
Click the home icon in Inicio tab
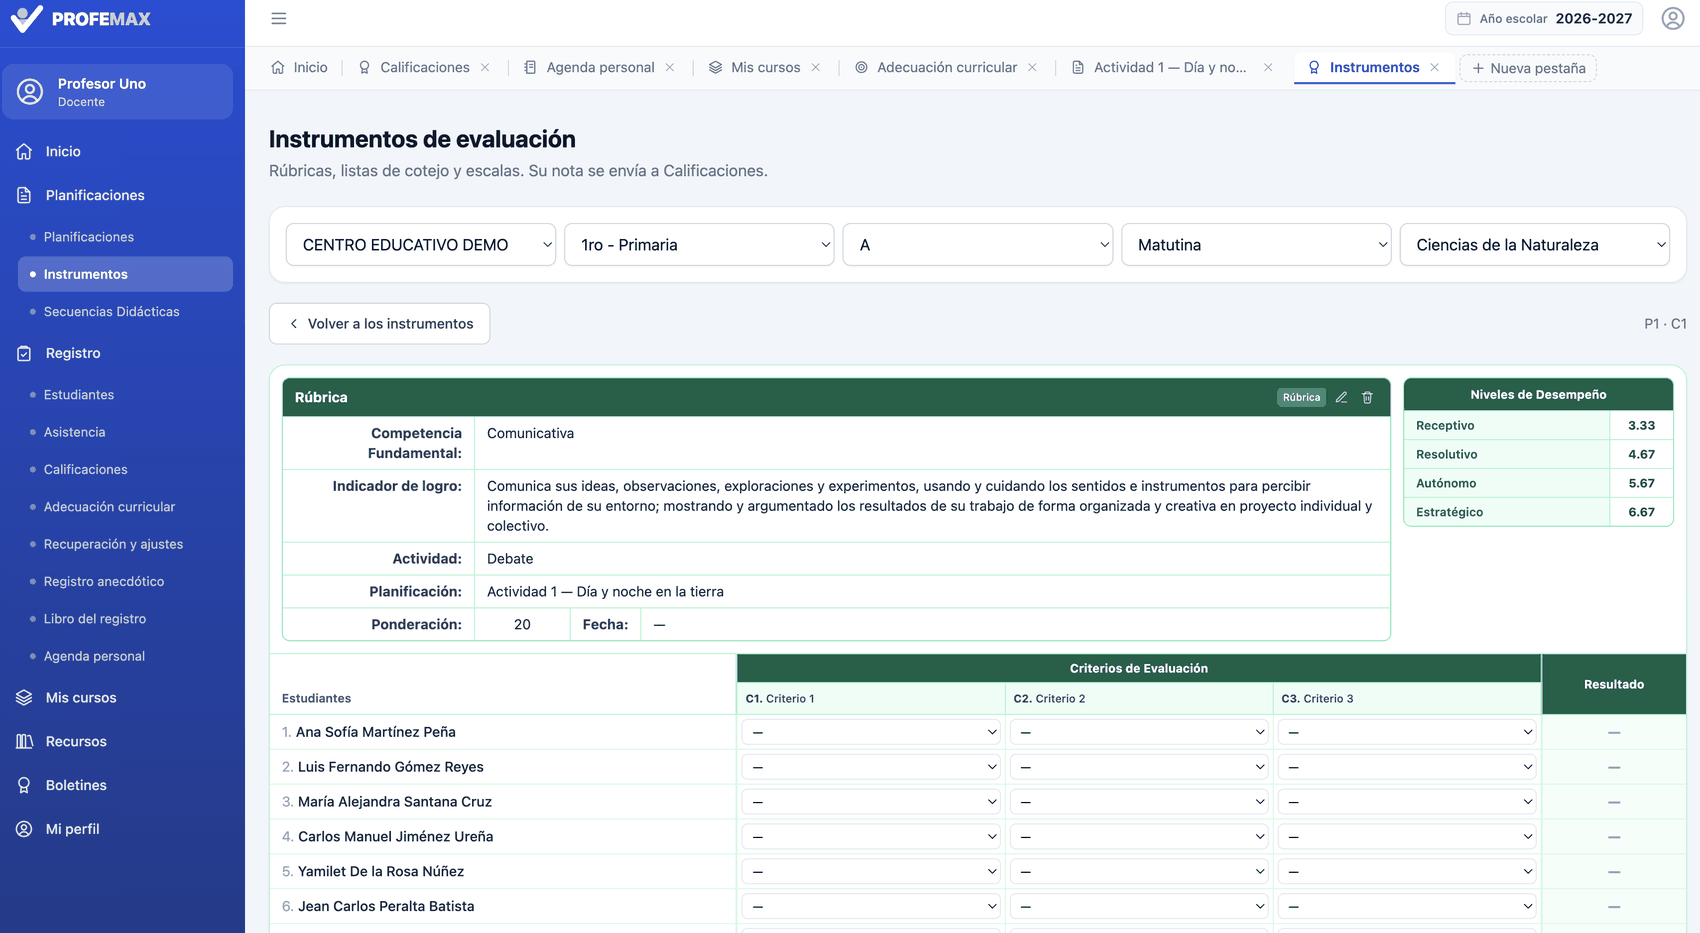coord(278,67)
